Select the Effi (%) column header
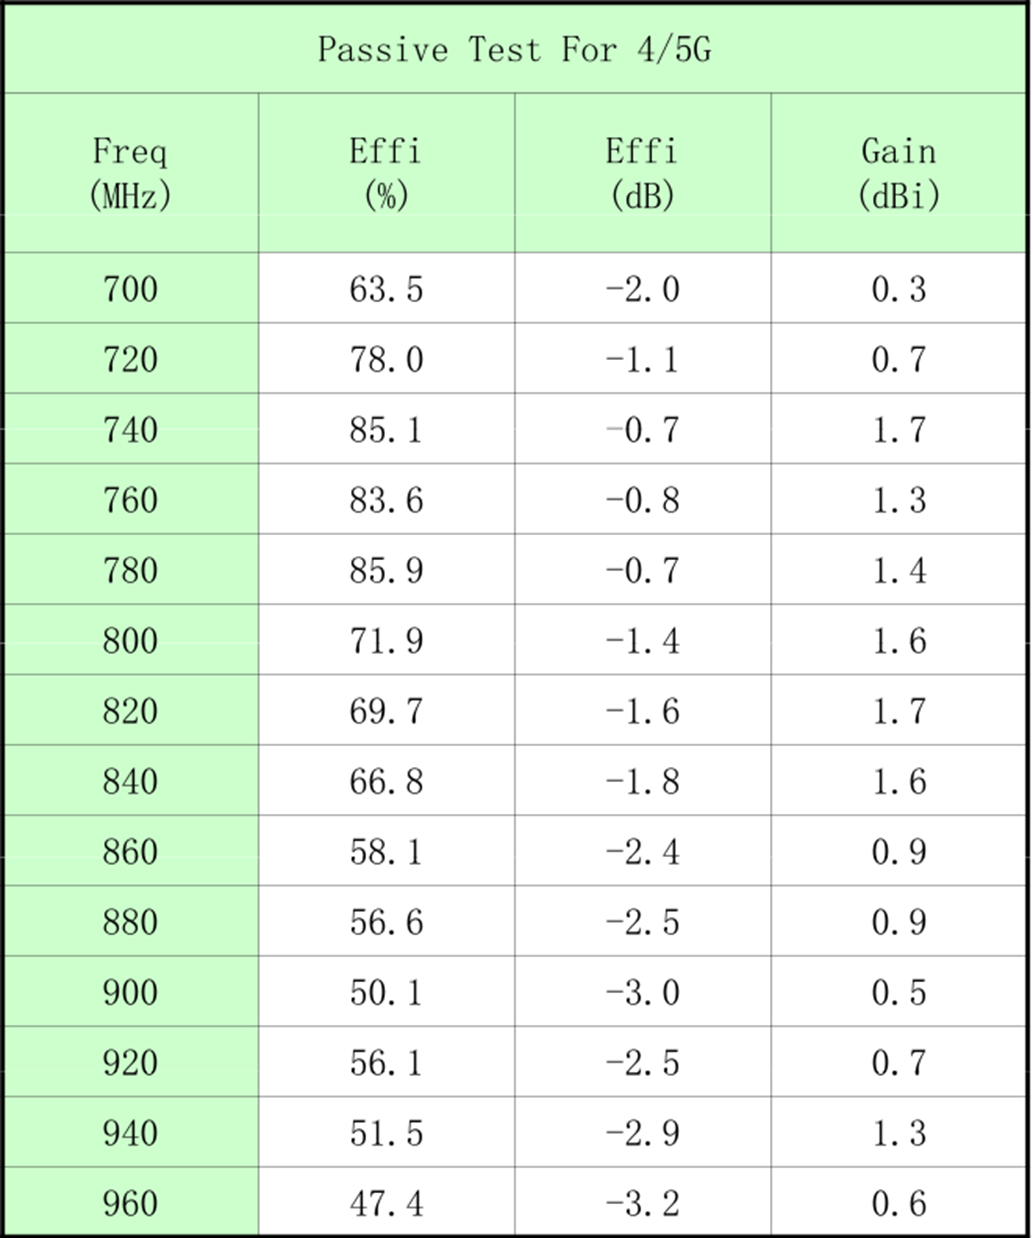The width and height of the screenshot is (1033, 1238). point(386,173)
